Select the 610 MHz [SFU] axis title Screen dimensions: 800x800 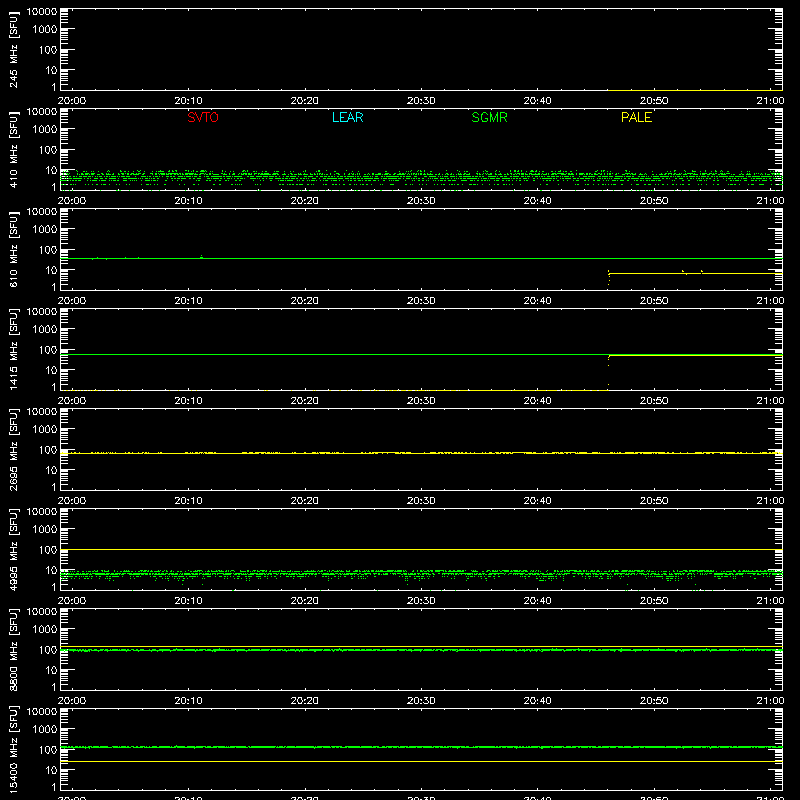click(x=13, y=250)
